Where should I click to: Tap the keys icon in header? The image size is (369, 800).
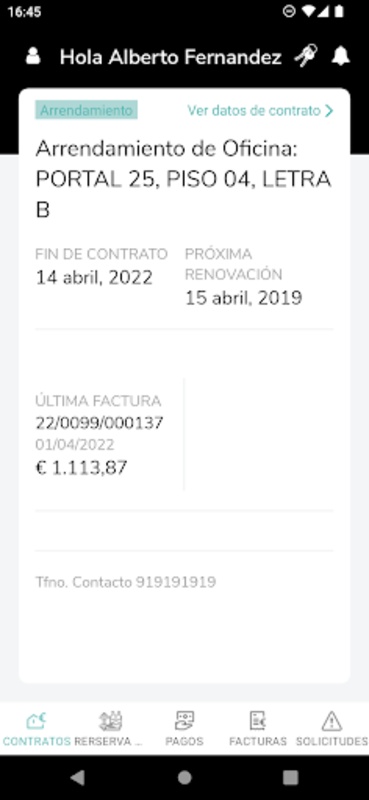306,56
